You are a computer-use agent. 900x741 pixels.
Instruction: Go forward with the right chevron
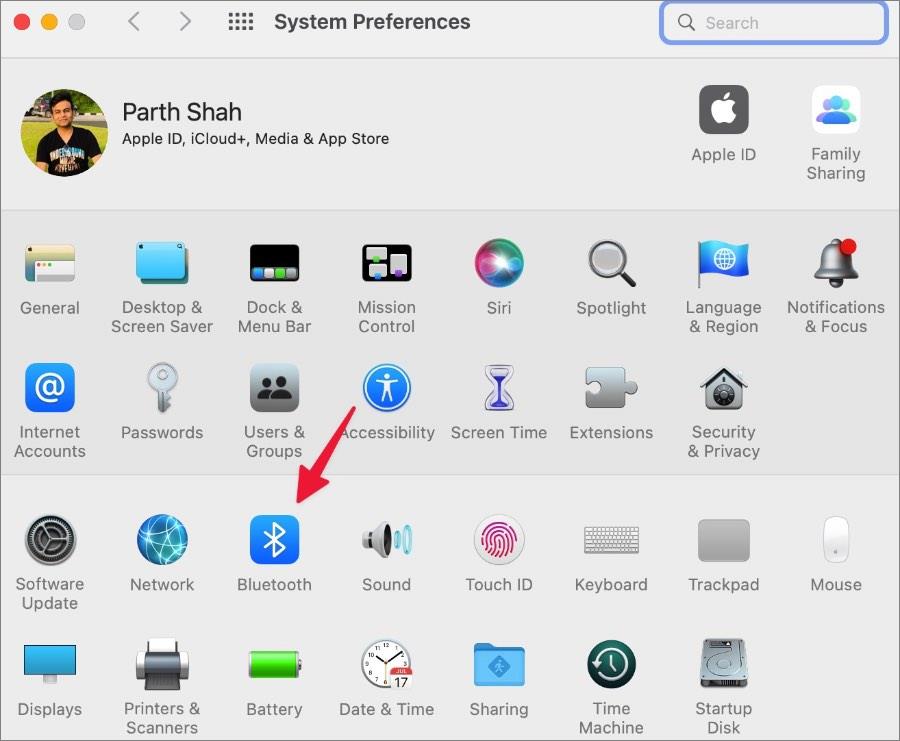pos(184,22)
